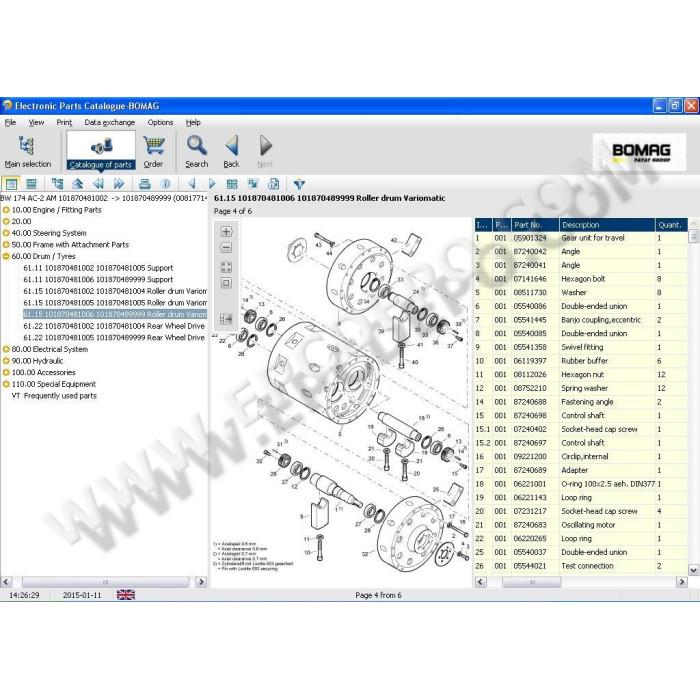The width and height of the screenshot is (700, 700).
Task: Click the tree structure toolbar icon
Action: (57, 184)
